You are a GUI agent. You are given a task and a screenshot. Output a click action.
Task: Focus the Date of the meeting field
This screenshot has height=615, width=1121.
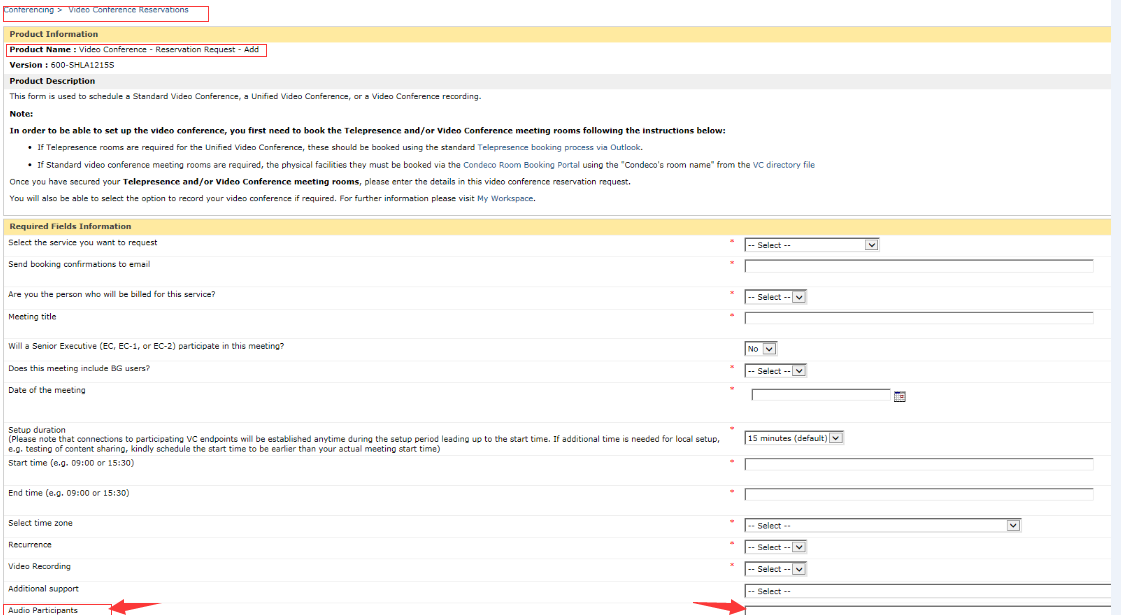(x=820, y=395)
